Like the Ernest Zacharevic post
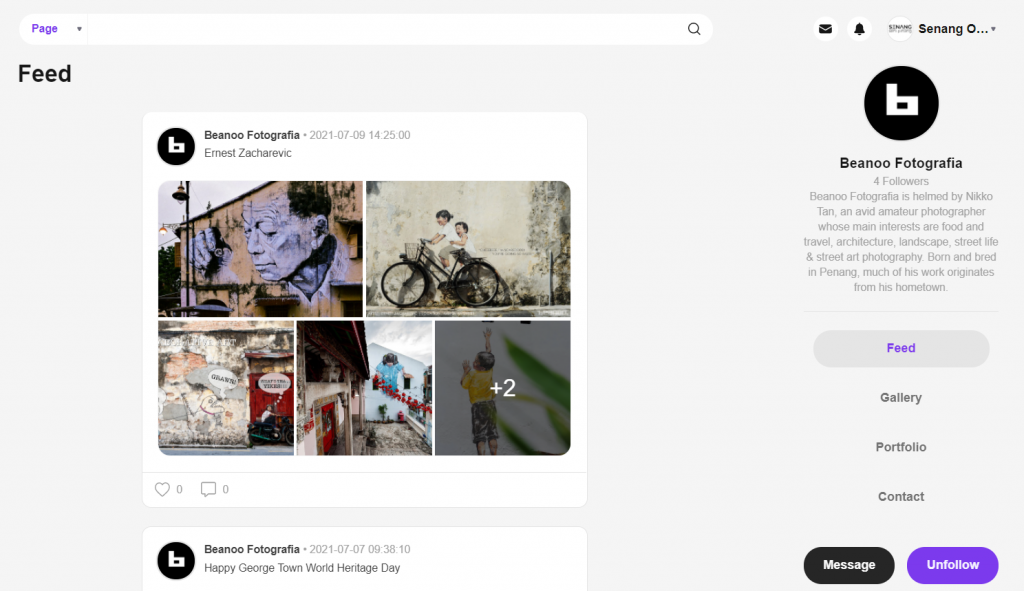 pyautogui.click(x=162, y=489)
